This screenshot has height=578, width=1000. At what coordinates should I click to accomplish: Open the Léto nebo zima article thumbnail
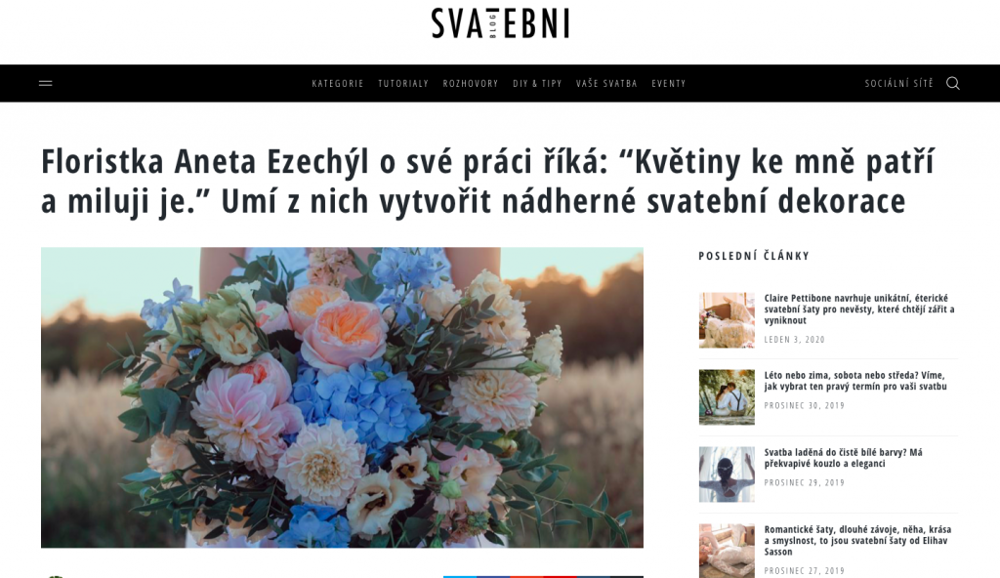(x=726, y=397)
